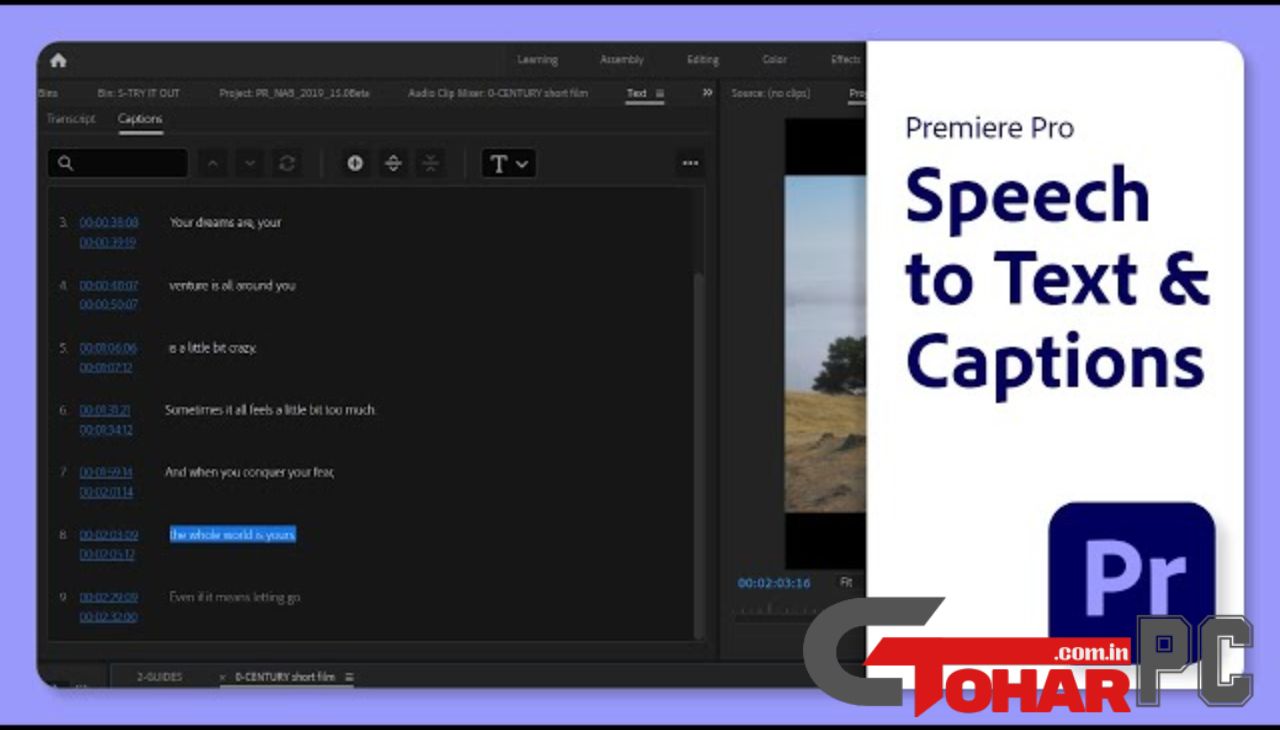Viewport: 1280px width, 730px height.
Task: Click start timecode link of caption 6
Action: [x=105, y=410]
